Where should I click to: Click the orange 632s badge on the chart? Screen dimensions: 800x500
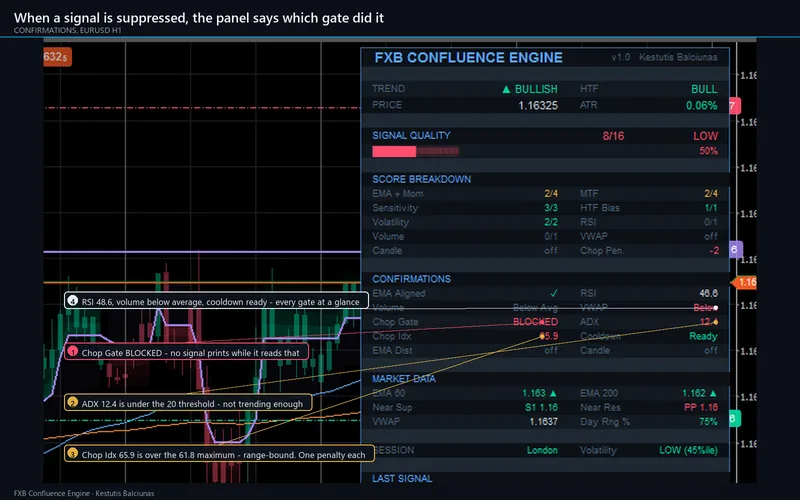coord(57,57)
